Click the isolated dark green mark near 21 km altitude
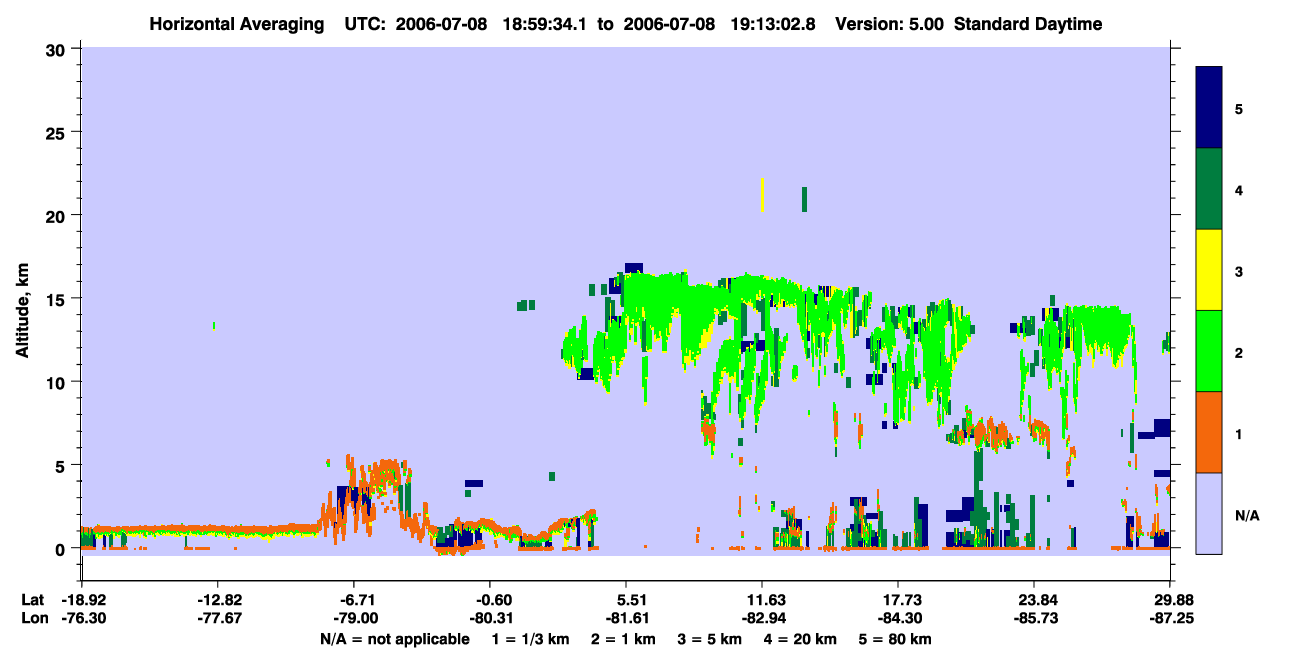 tap(804, 199)
